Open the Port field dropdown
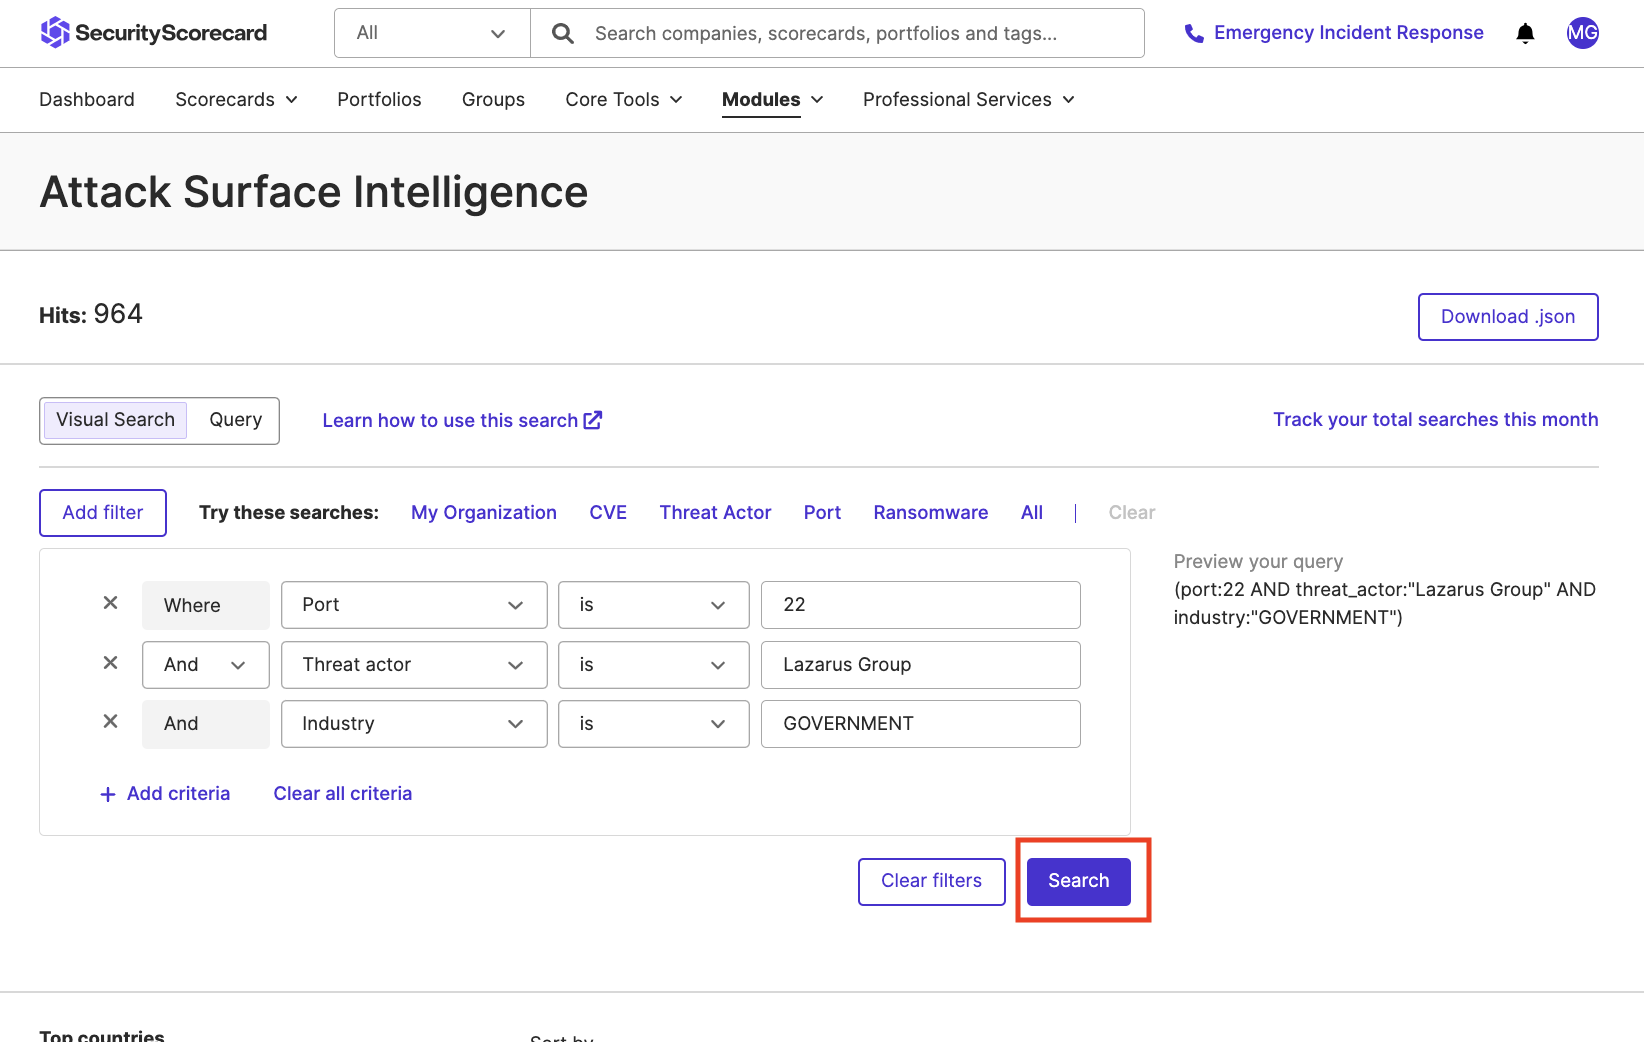 [x=414, y=605]
